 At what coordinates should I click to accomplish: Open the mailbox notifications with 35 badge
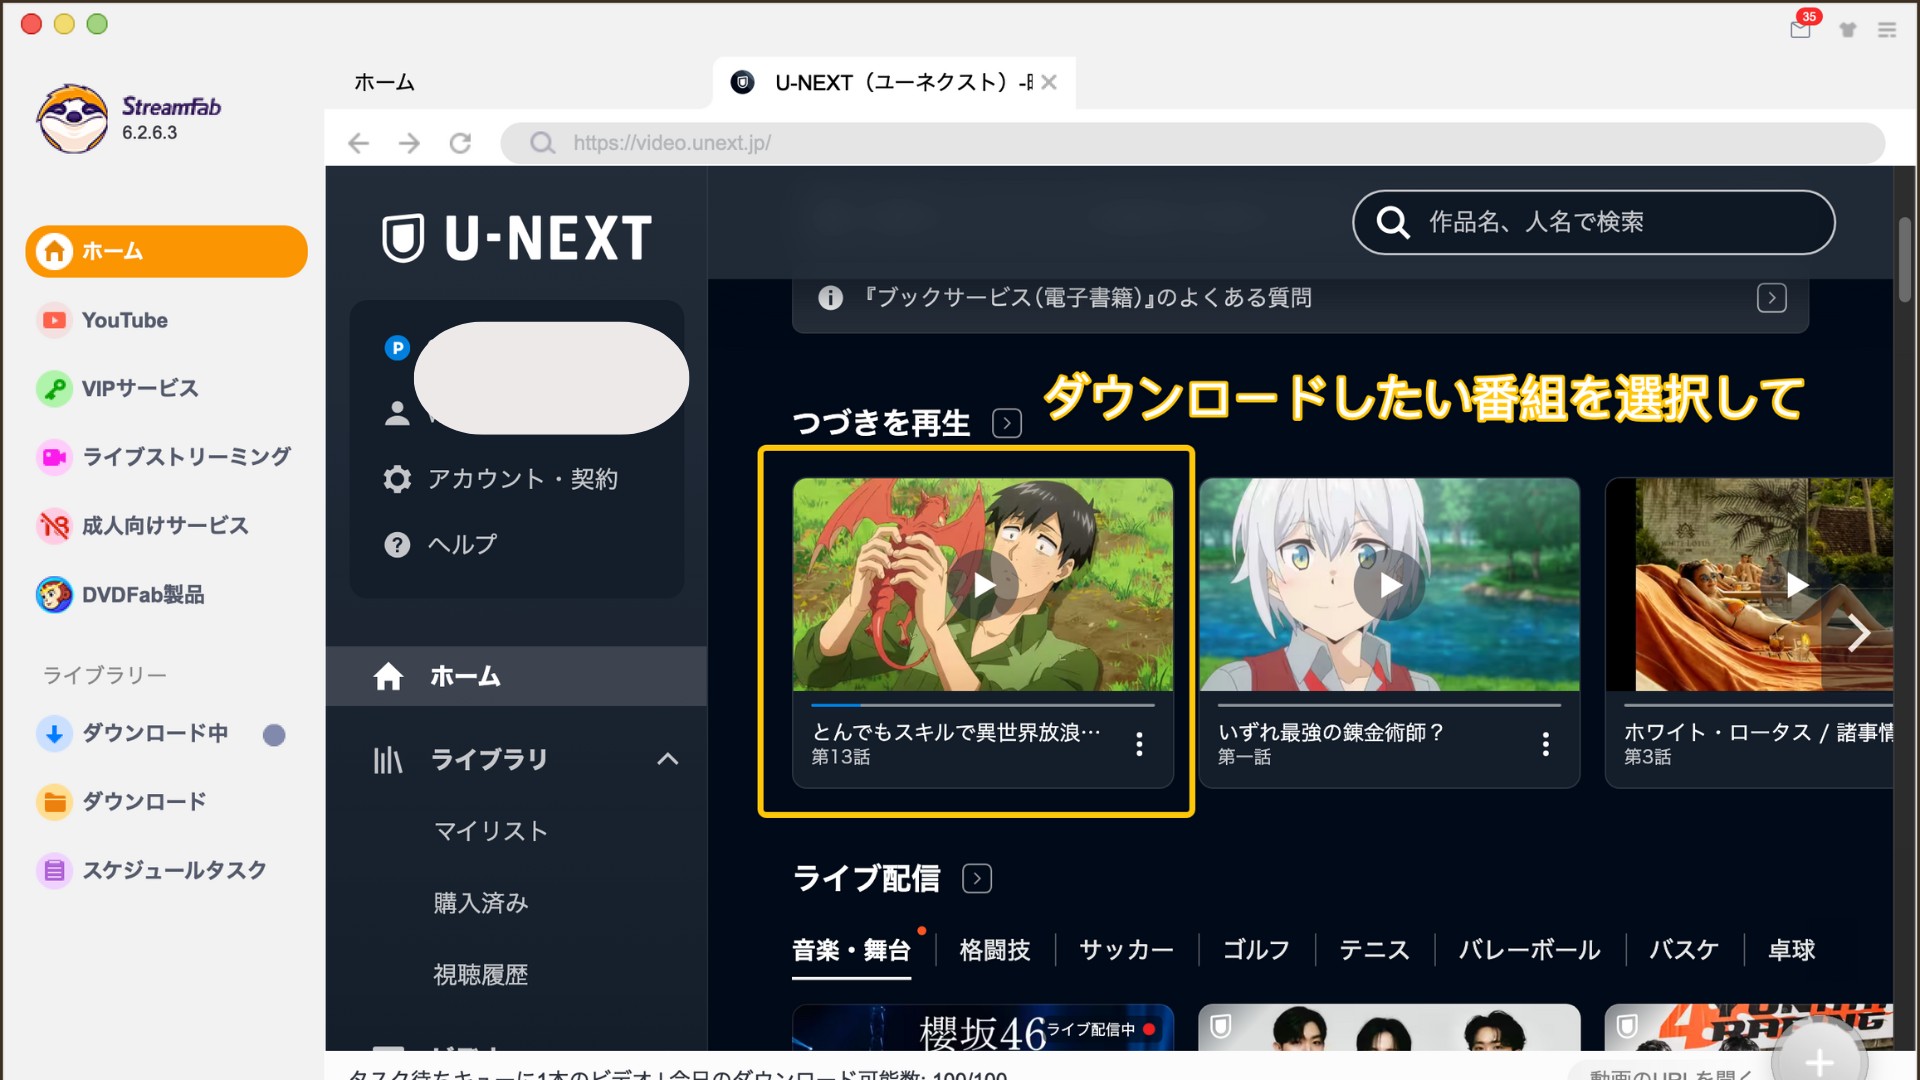(1800, 30)
